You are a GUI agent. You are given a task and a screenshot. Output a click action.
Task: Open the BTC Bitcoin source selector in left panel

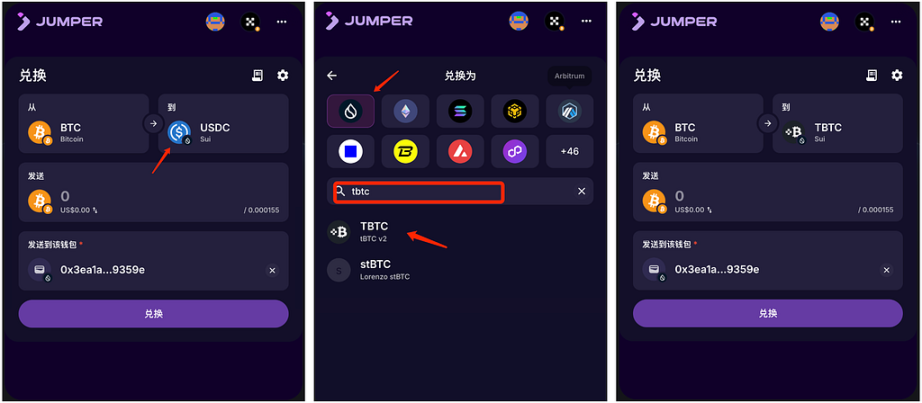point(83,124)
